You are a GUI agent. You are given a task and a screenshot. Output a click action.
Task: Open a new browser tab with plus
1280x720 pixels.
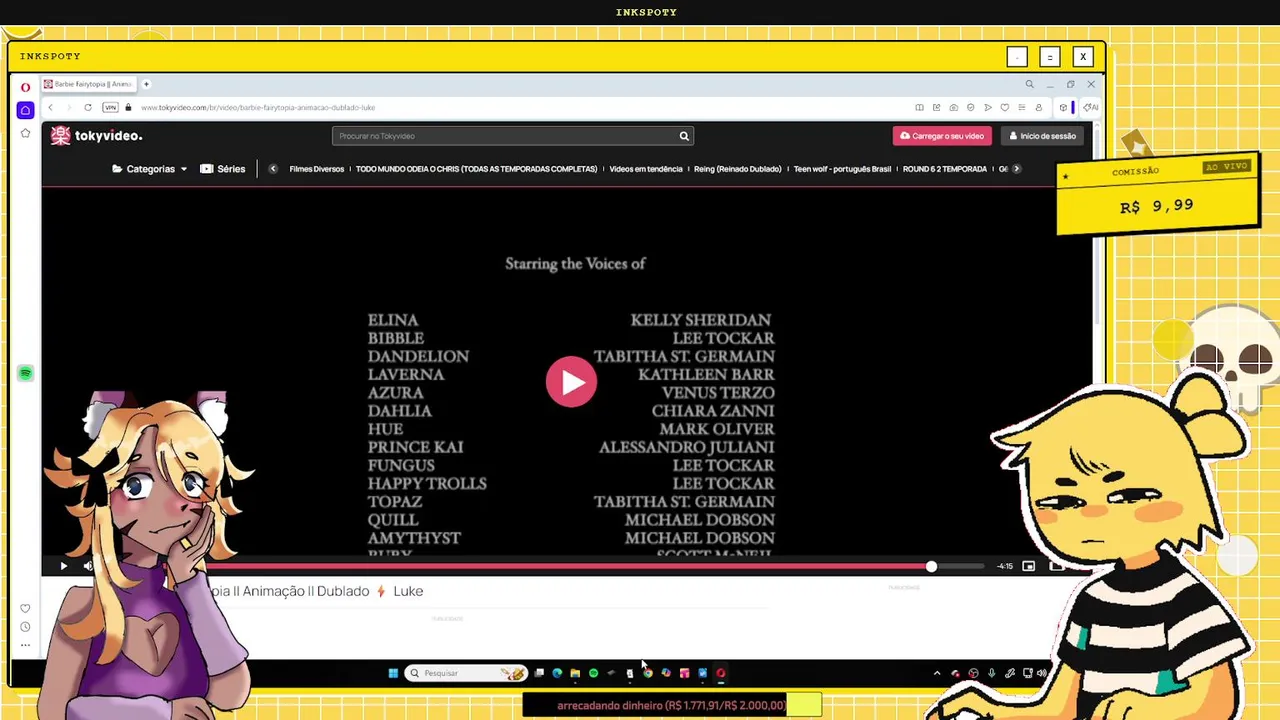click(x=146, y=84)
